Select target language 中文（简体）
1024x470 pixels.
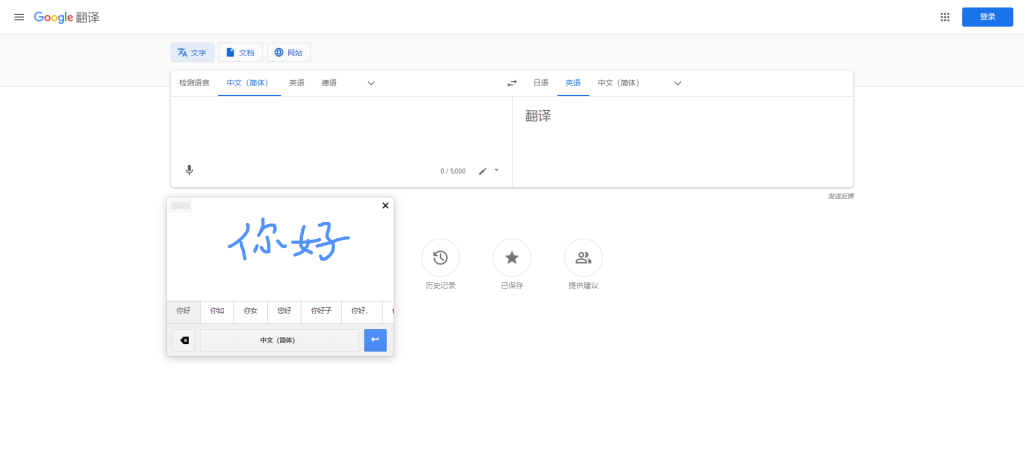(618, 83)
